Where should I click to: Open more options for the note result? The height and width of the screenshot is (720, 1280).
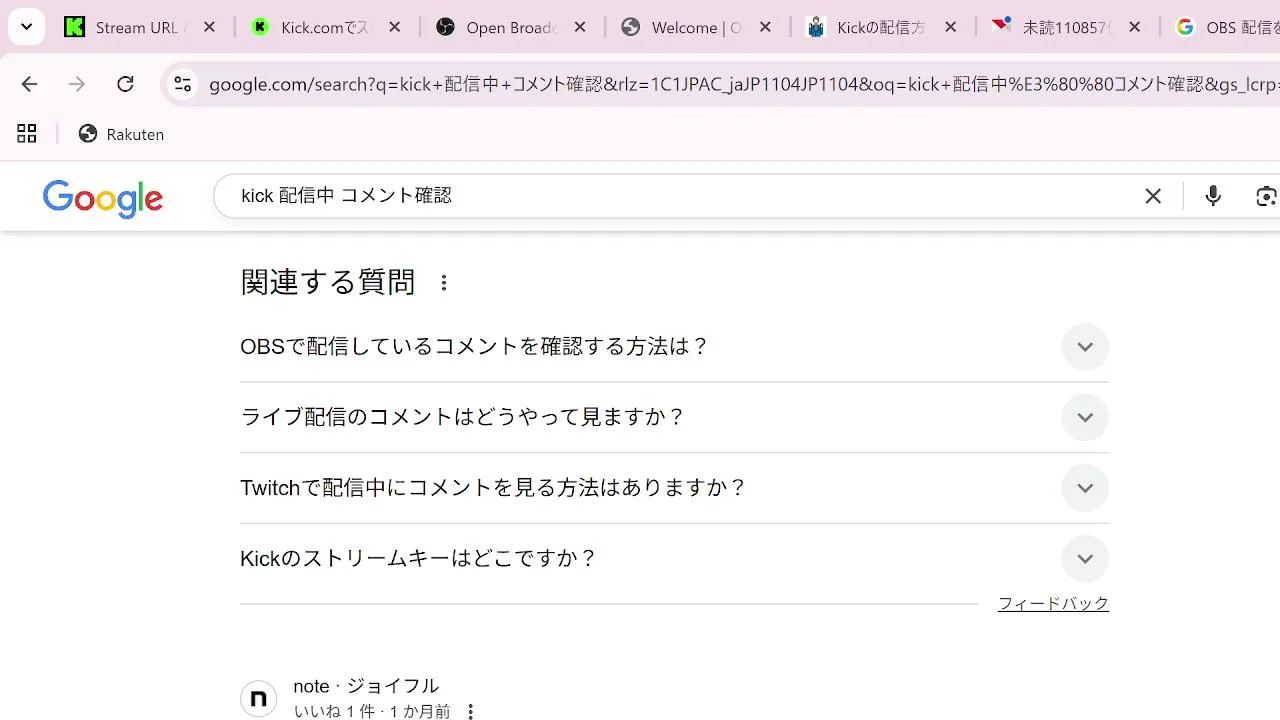470,712
